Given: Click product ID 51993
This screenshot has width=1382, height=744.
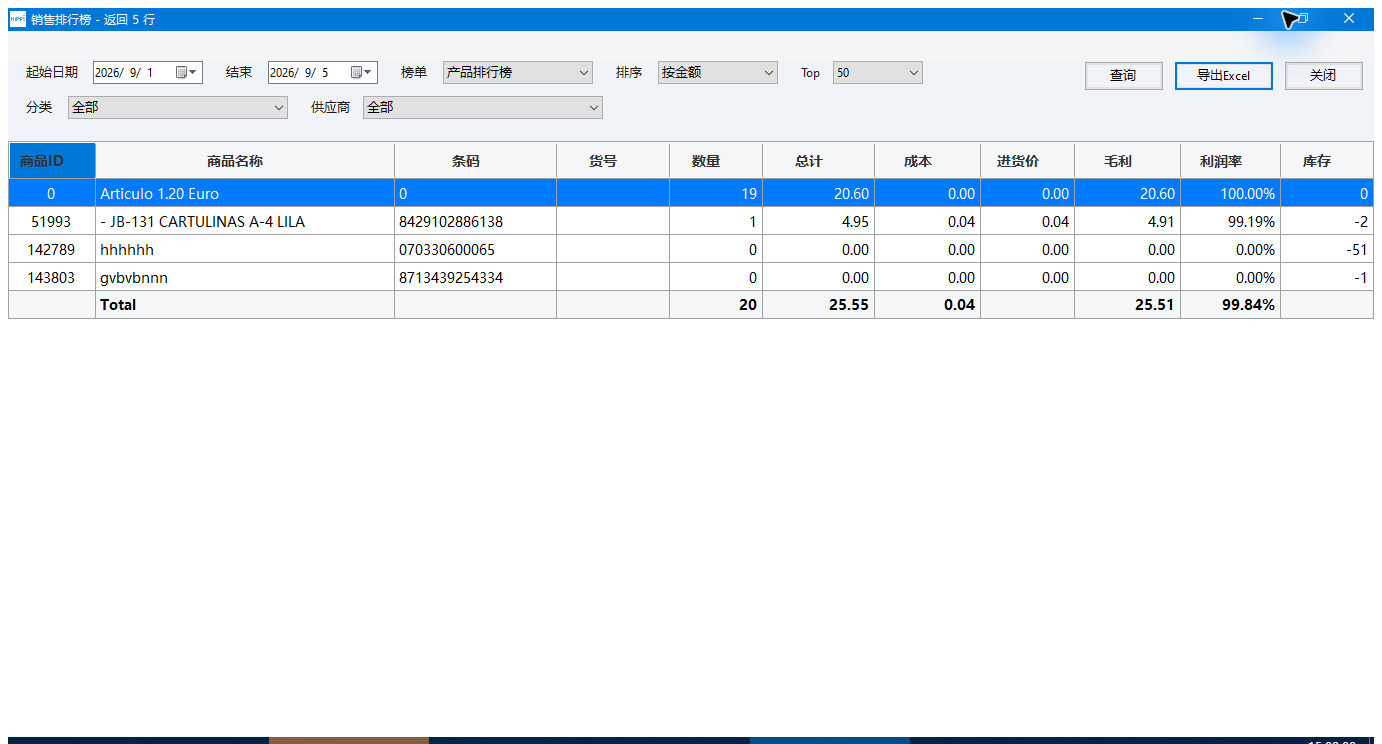Looking at the screenshot, I should (x=52, y=222).
